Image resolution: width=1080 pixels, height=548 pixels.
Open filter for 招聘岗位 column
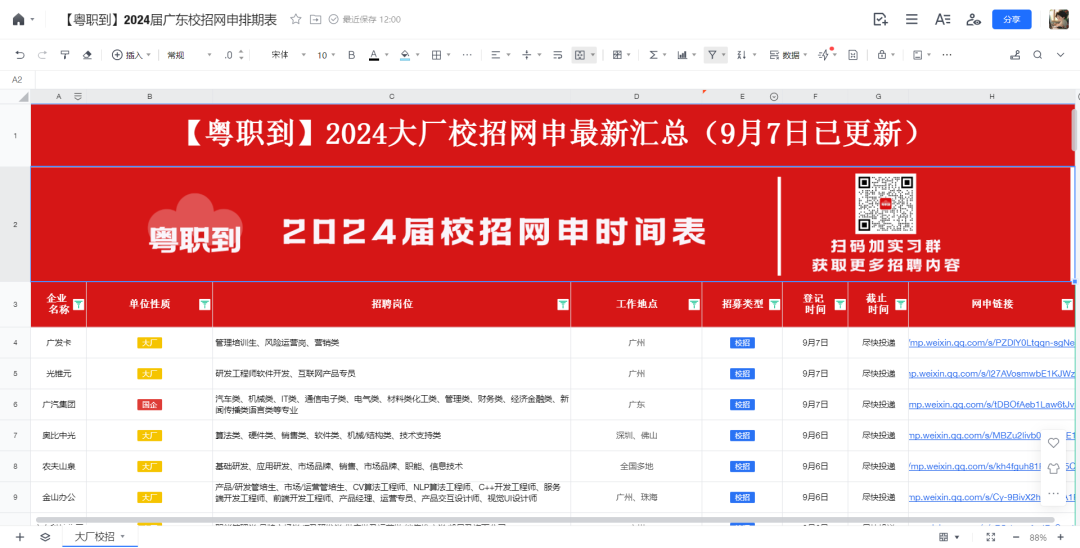tap(563, 304)
